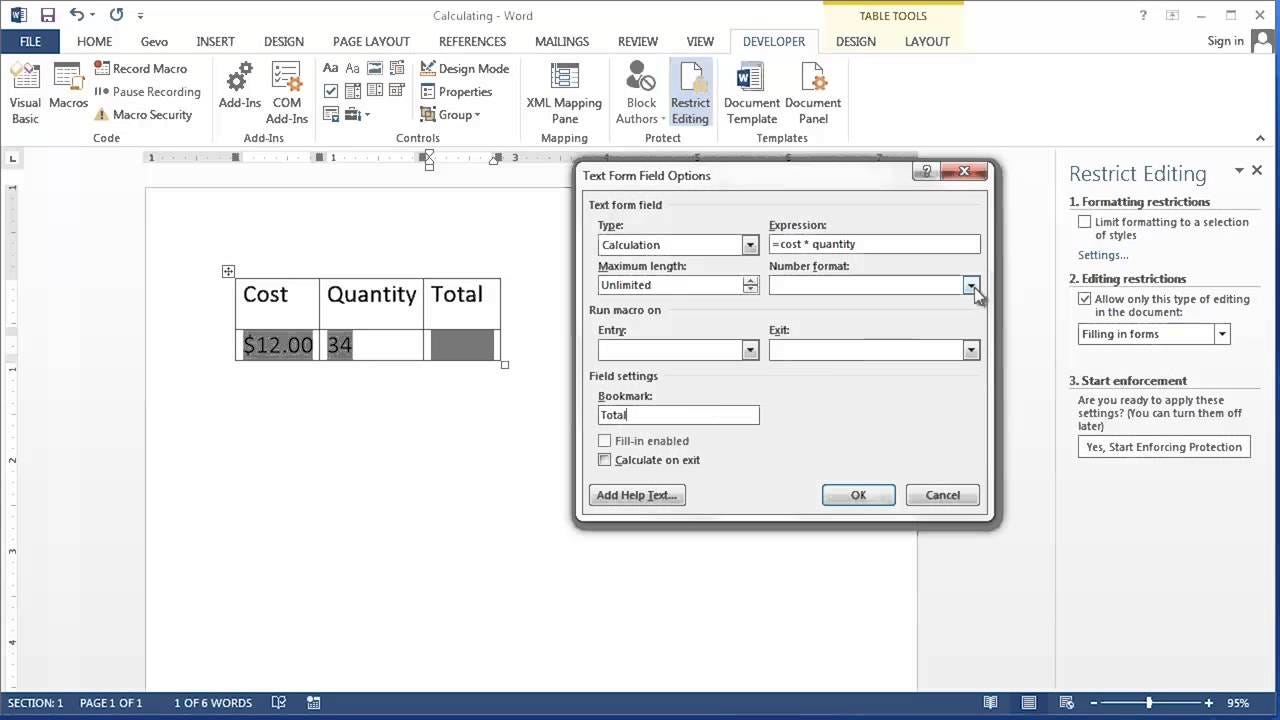Screen dimensions: 1280x720
Task: Switch to the INSERT tab
Action: 215,41
